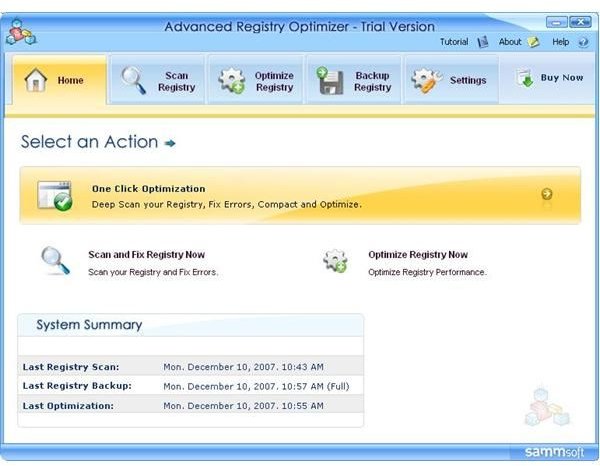Select Optimize Registry Now

pos(418,254)
